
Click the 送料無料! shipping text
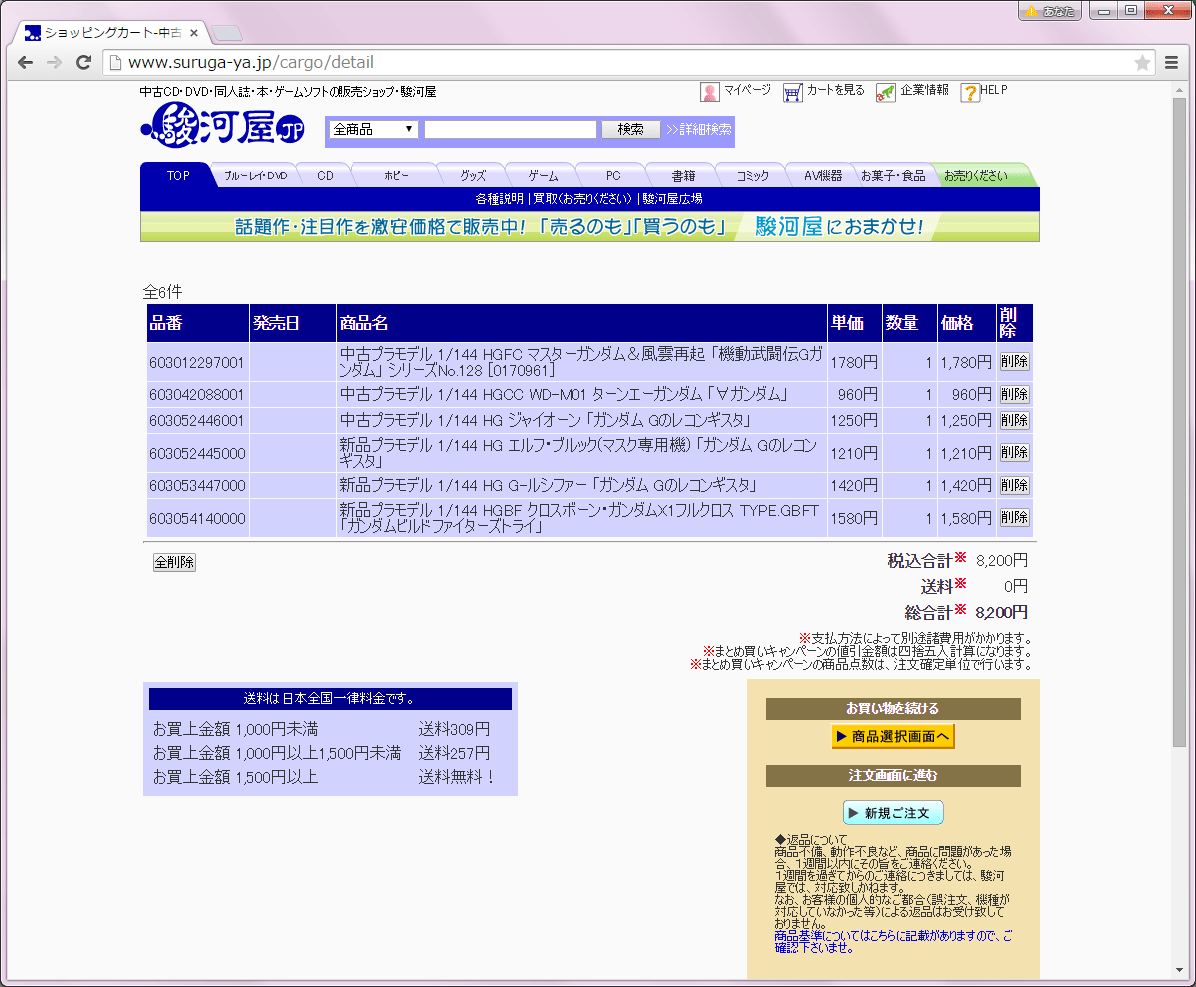pos(457,776)
